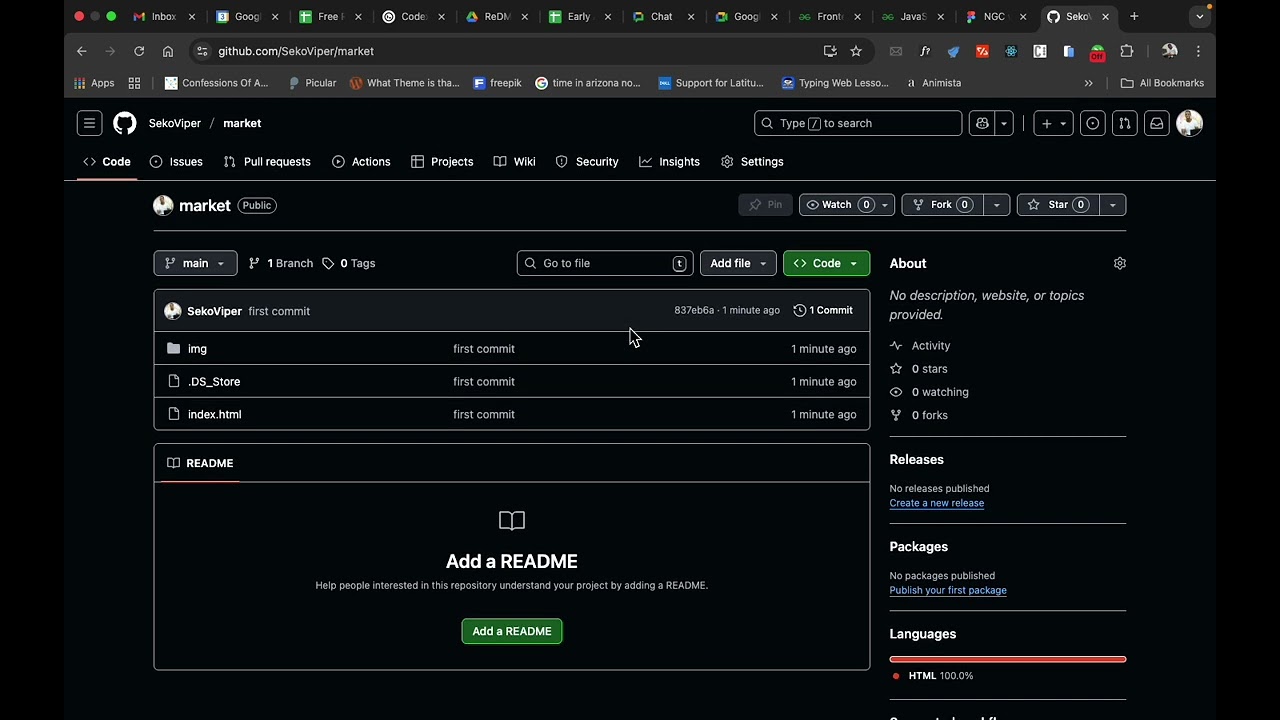Open the user profile avatar menu
Screen dimensions: 1280x720
click(x=1189, y=123)
